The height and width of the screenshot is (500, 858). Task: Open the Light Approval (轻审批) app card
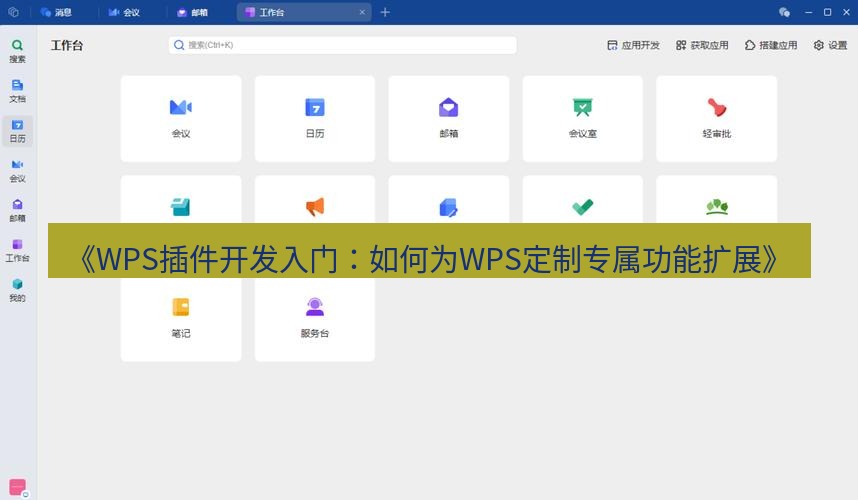(x=717, y=119)
